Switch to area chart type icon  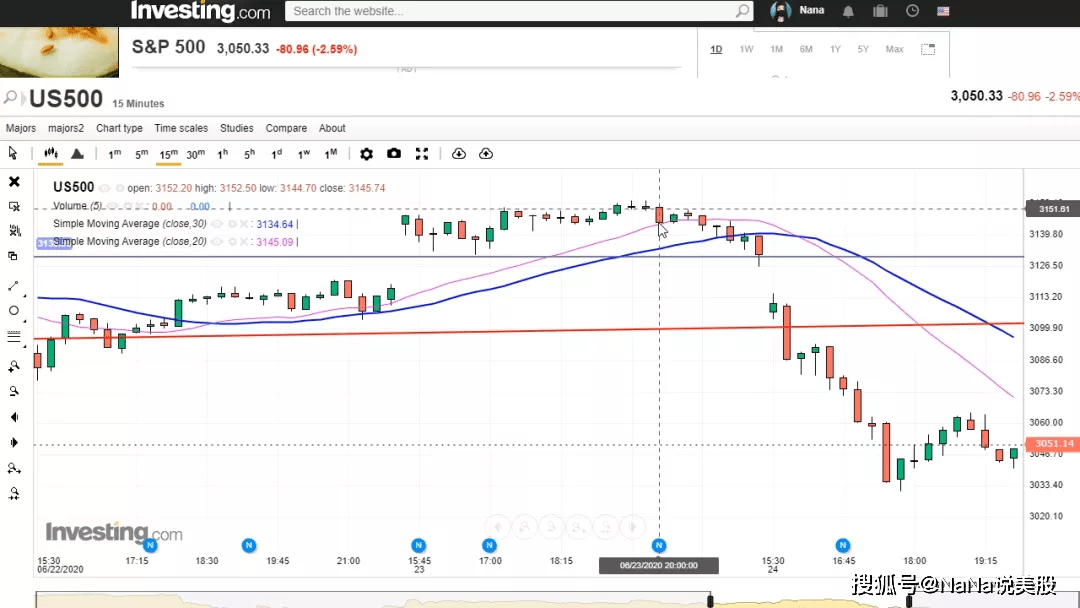tap(77, 154)
